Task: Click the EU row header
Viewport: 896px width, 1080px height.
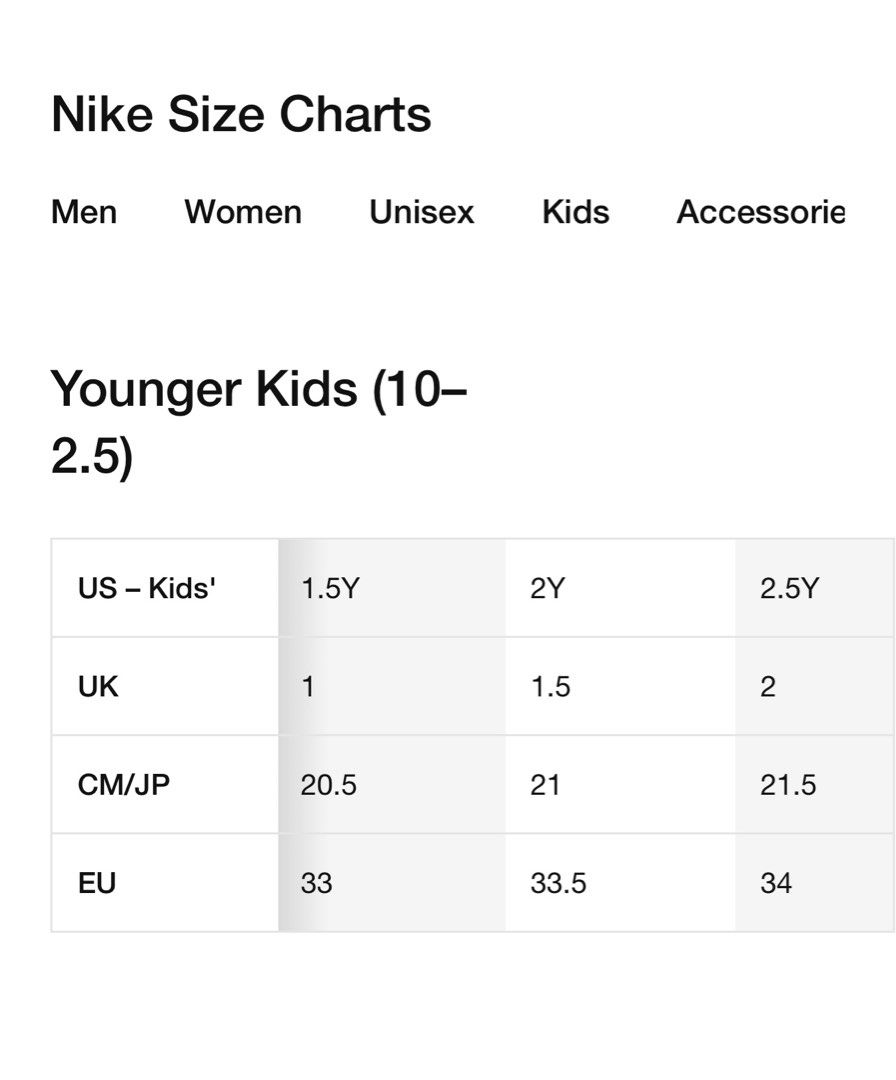Action: tap(97, 884)
